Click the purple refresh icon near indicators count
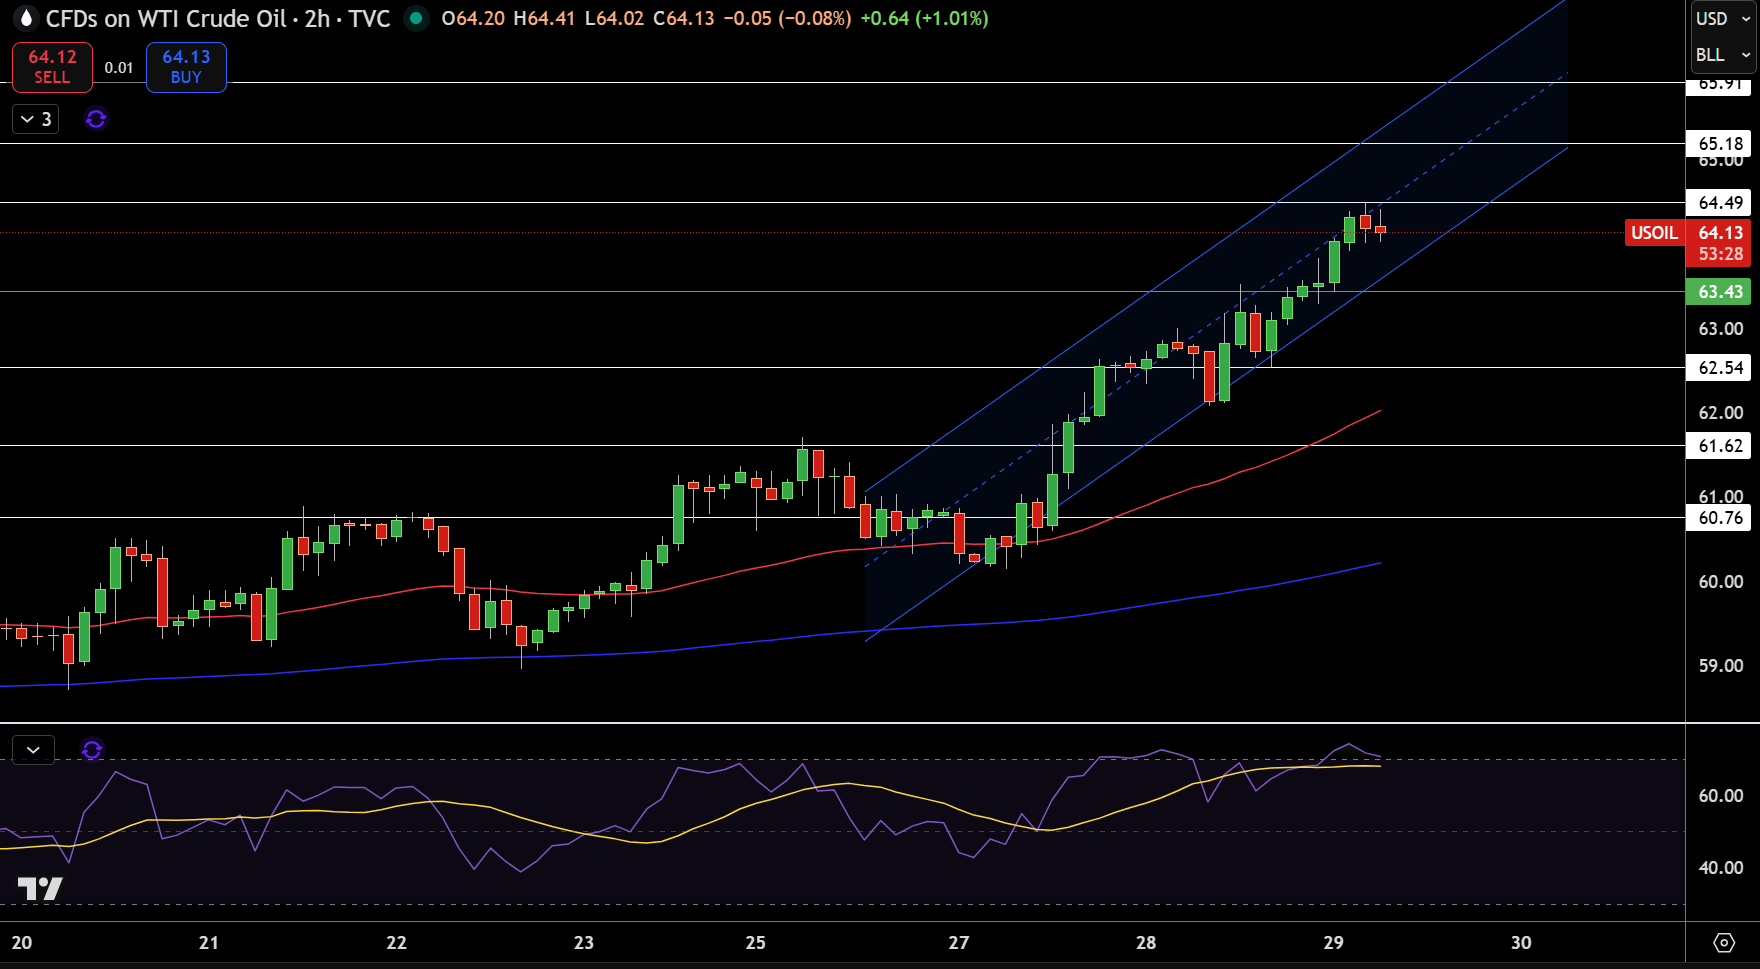The image size is (1760, 969). [x=96, y=119]
